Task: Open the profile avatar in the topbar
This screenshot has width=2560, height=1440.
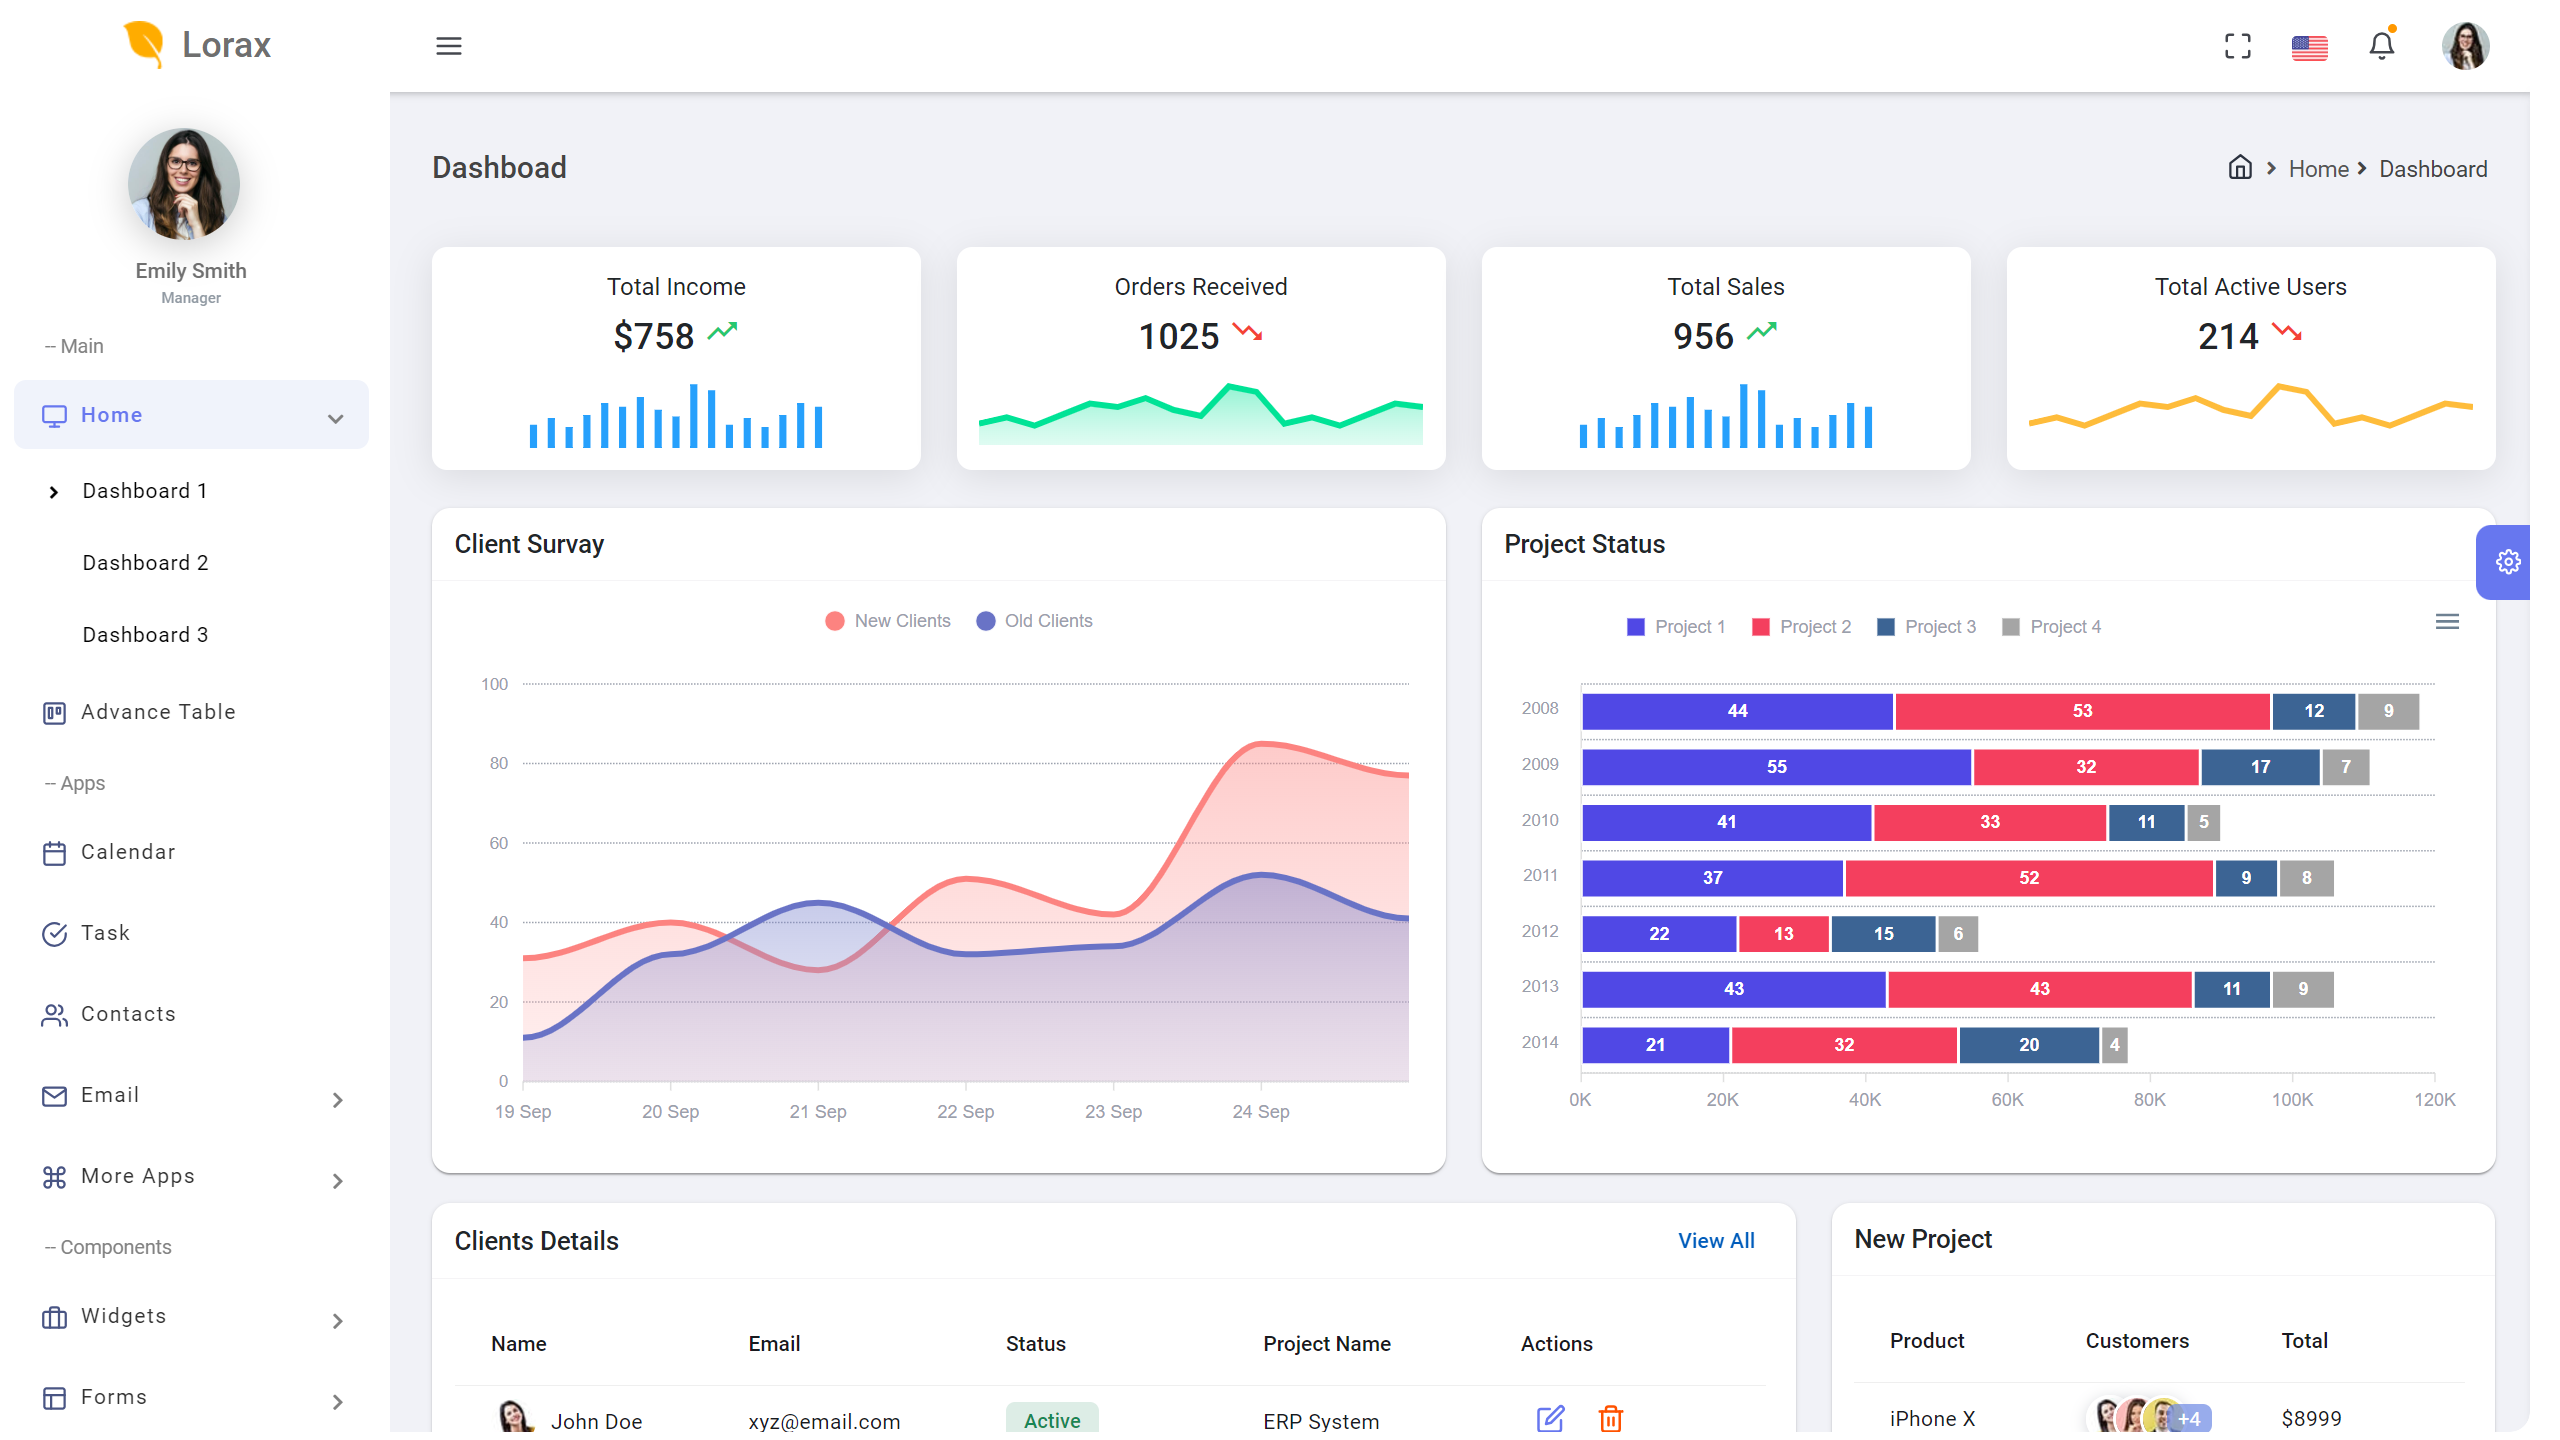Action: 2465,46
